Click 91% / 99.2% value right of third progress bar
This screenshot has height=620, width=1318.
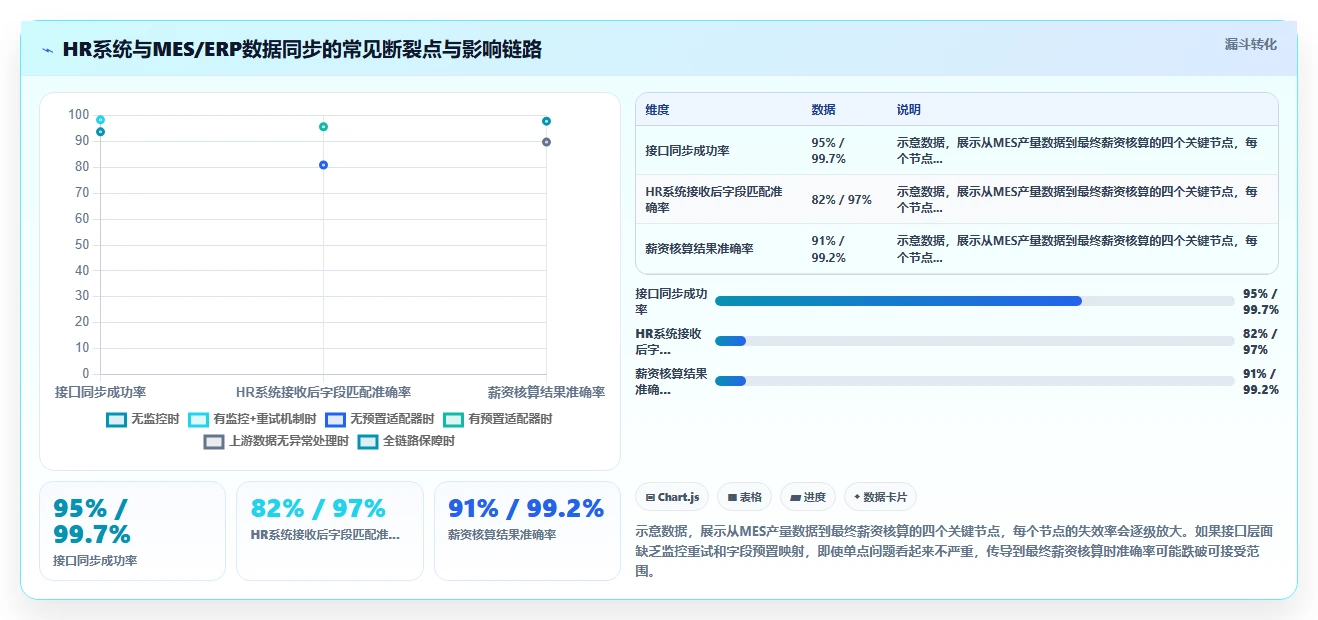1260,382
